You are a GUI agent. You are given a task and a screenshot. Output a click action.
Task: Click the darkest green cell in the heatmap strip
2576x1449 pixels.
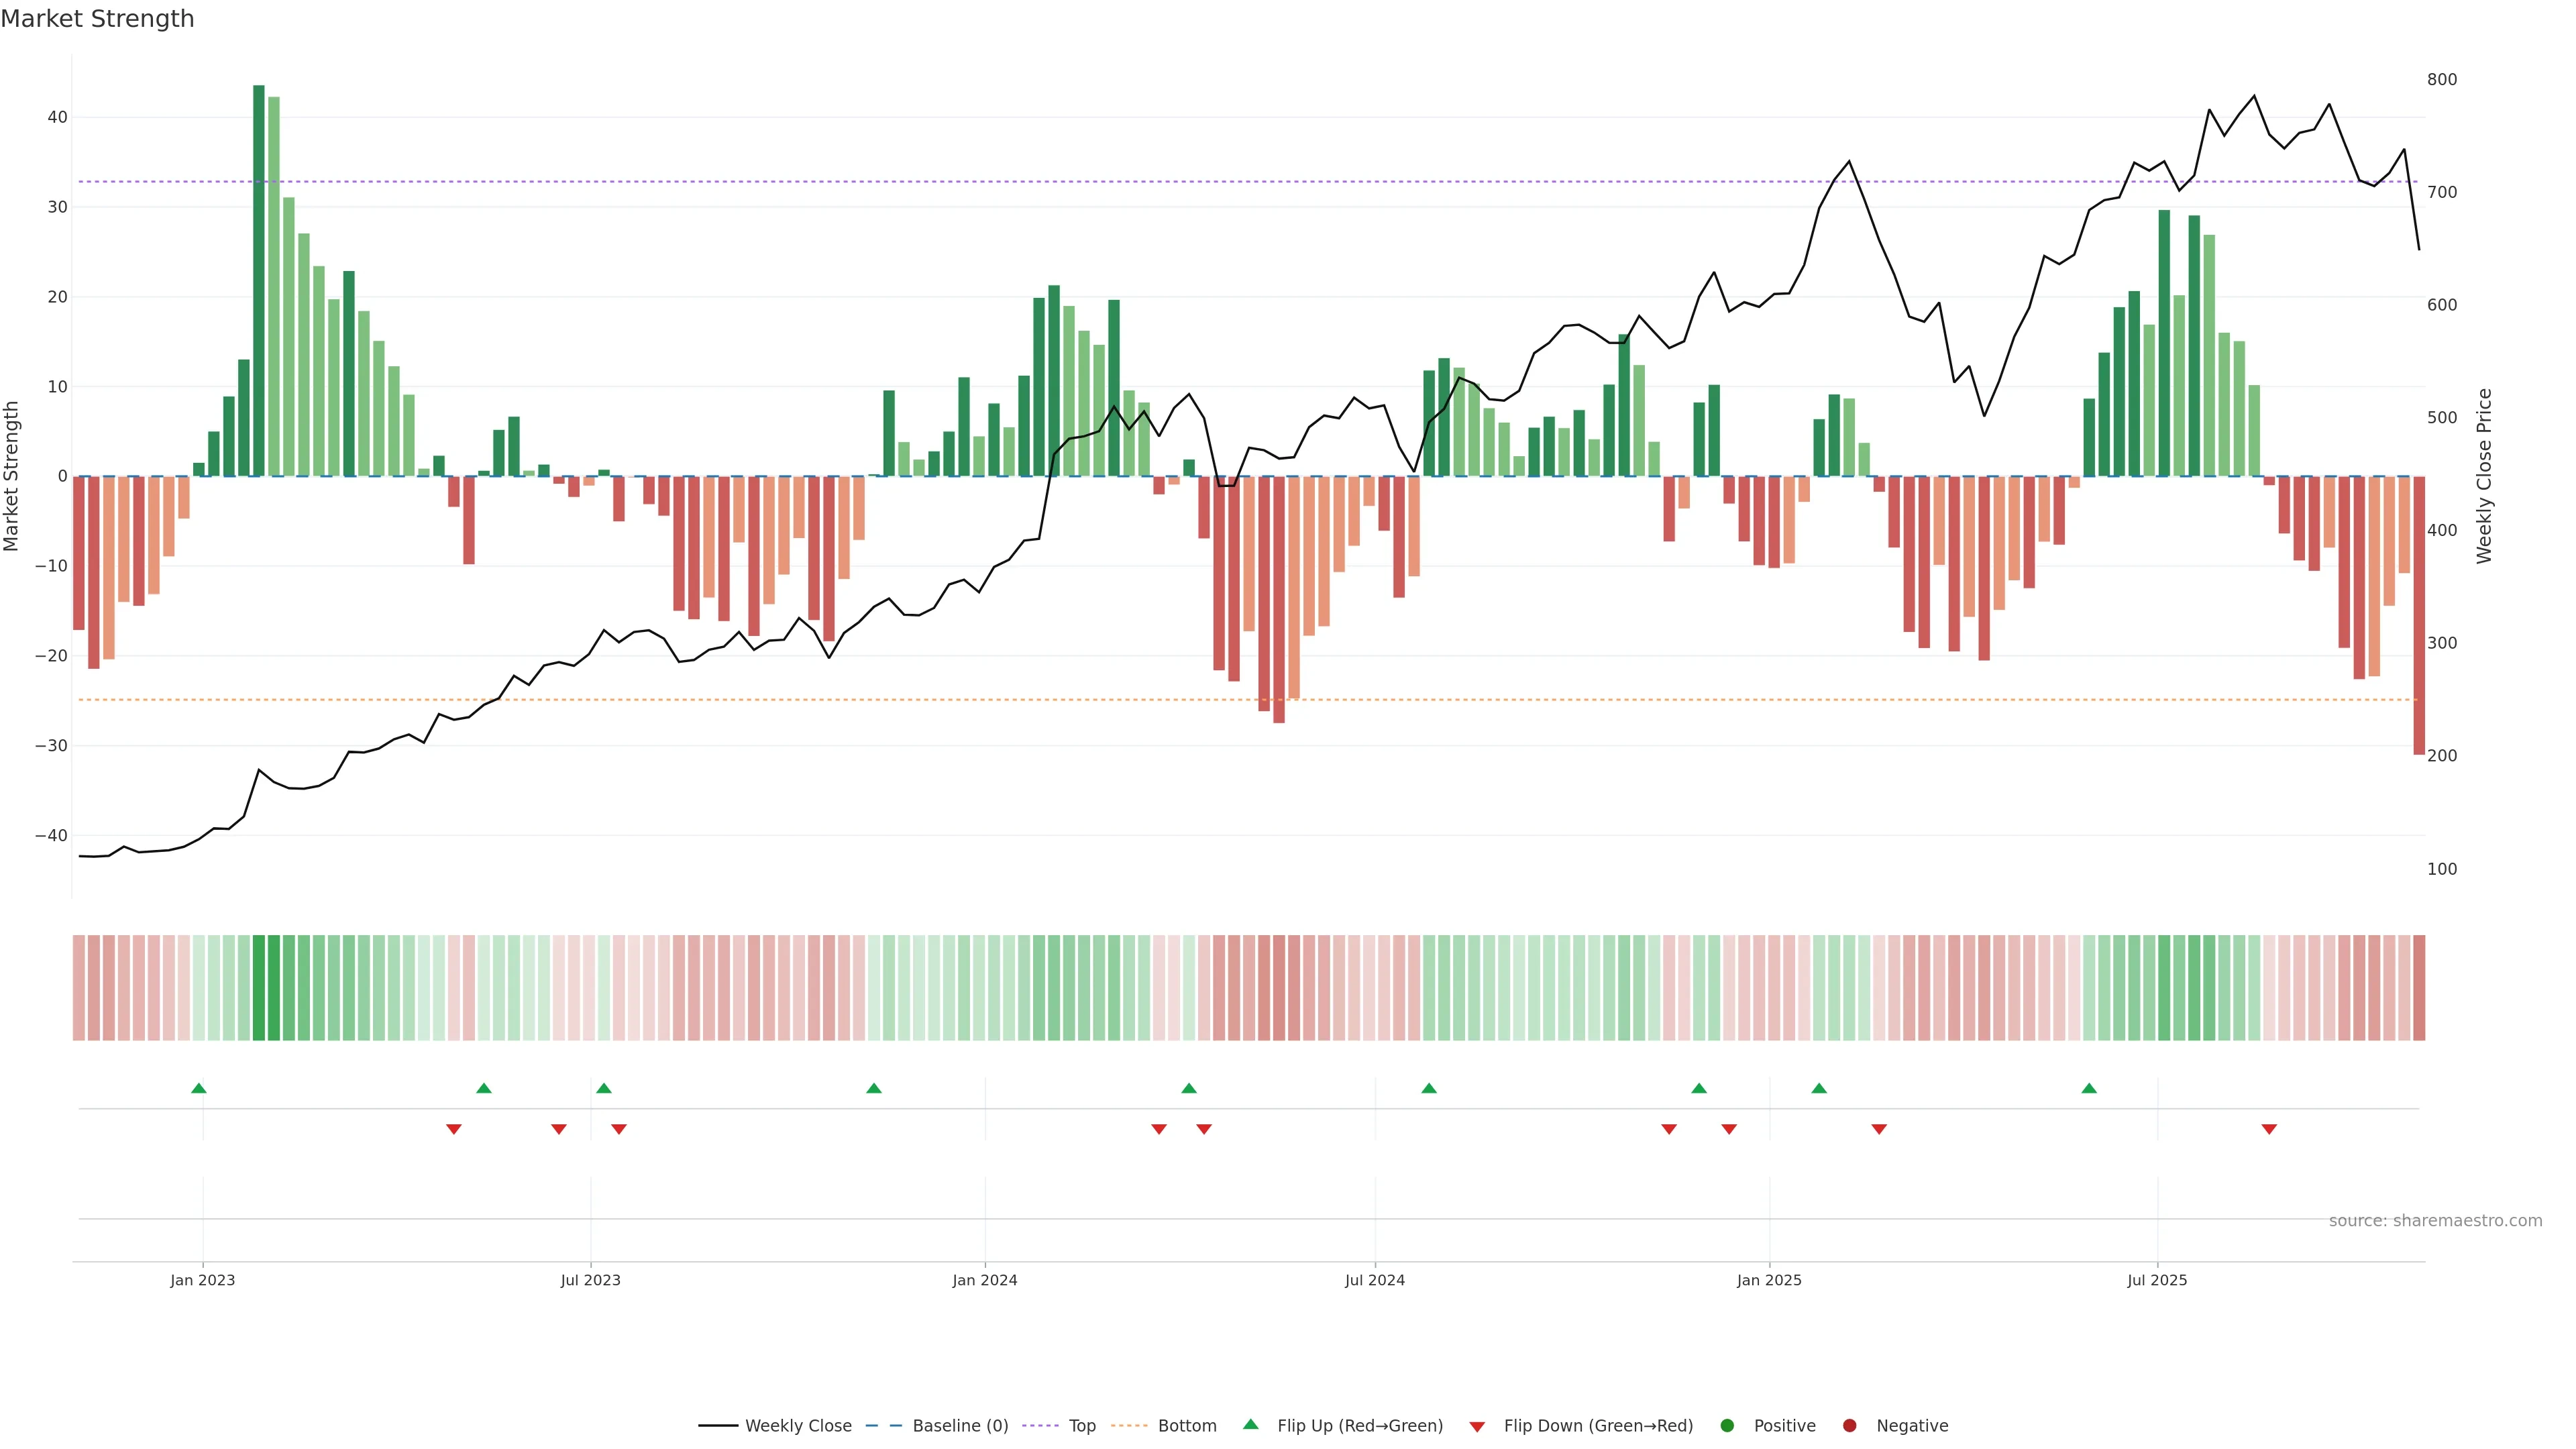click(259, 988)
